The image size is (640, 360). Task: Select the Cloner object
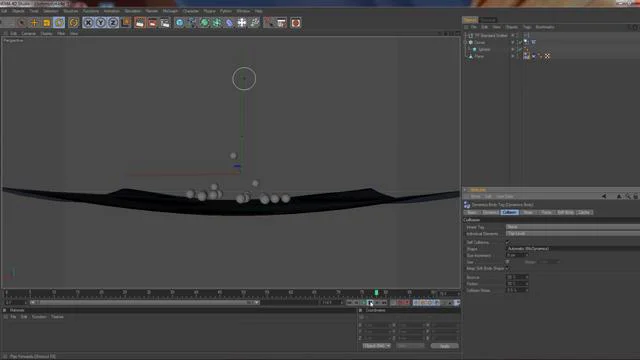click(480, 42)
